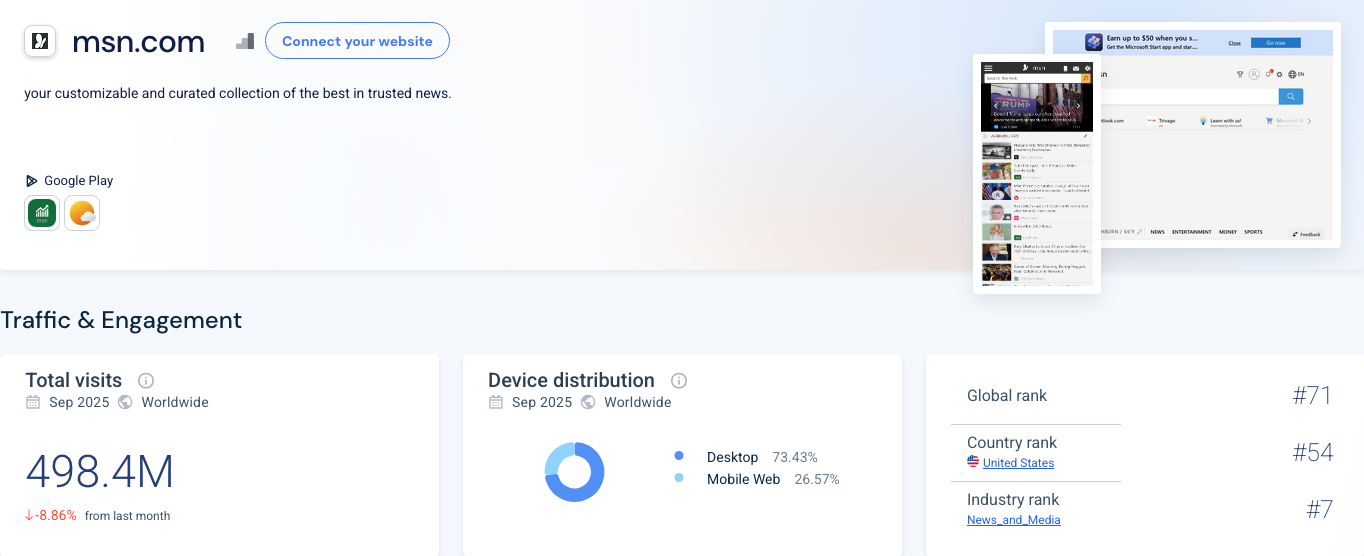
Task: Click the msn.com butterfly favicon
Action: (40, 41)
